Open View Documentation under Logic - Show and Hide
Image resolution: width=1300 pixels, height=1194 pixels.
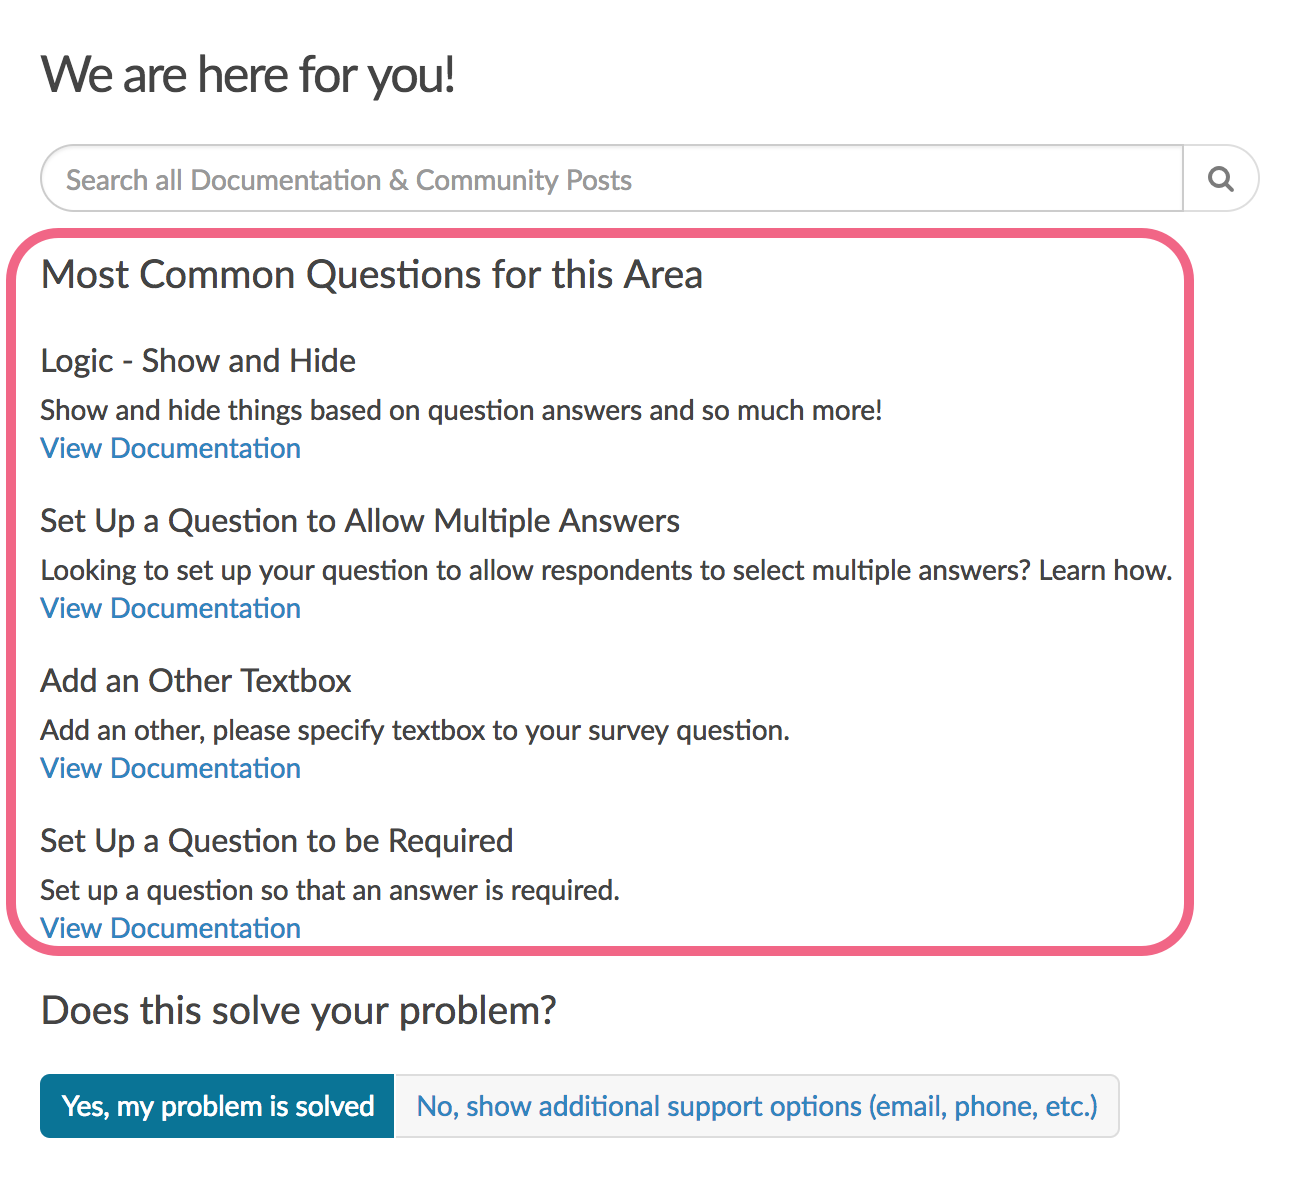coord(171,448)
